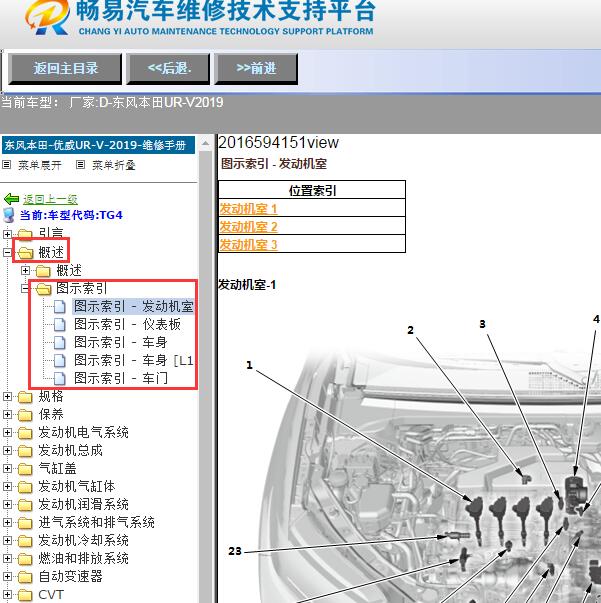This screenshot has width=601, height=603.
Task: Click the sidebar vertical scrollbar track
Action: pos(205,377)
